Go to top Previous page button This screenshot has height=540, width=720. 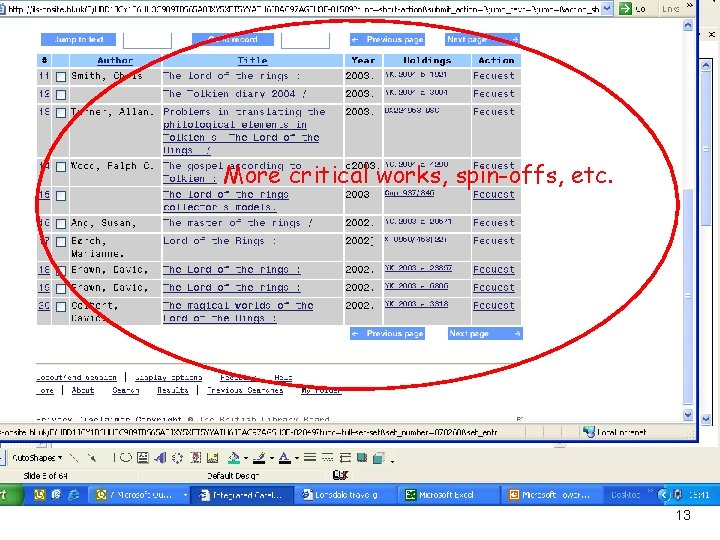387,39
